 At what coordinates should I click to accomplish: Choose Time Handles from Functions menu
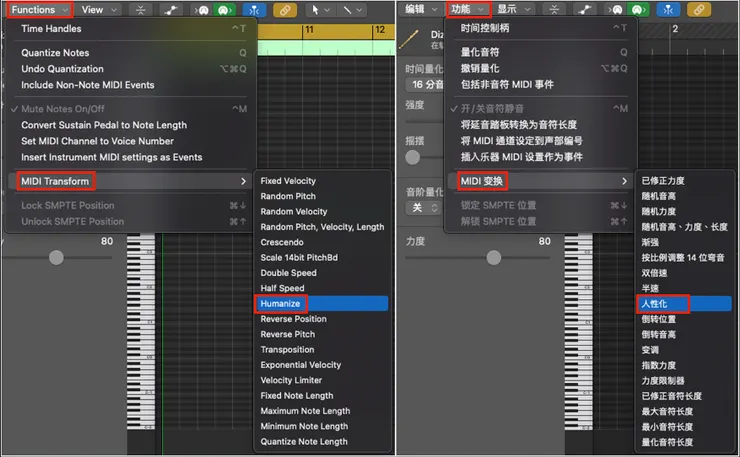(130, 29)
